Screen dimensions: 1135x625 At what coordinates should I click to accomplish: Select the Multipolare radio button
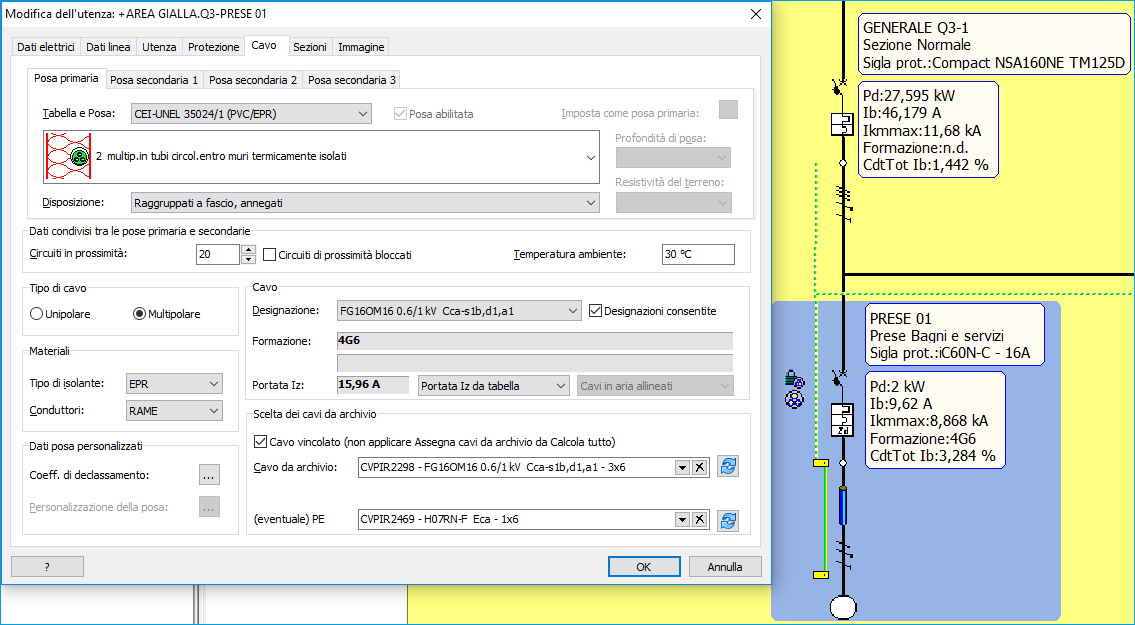coord(140,314)
